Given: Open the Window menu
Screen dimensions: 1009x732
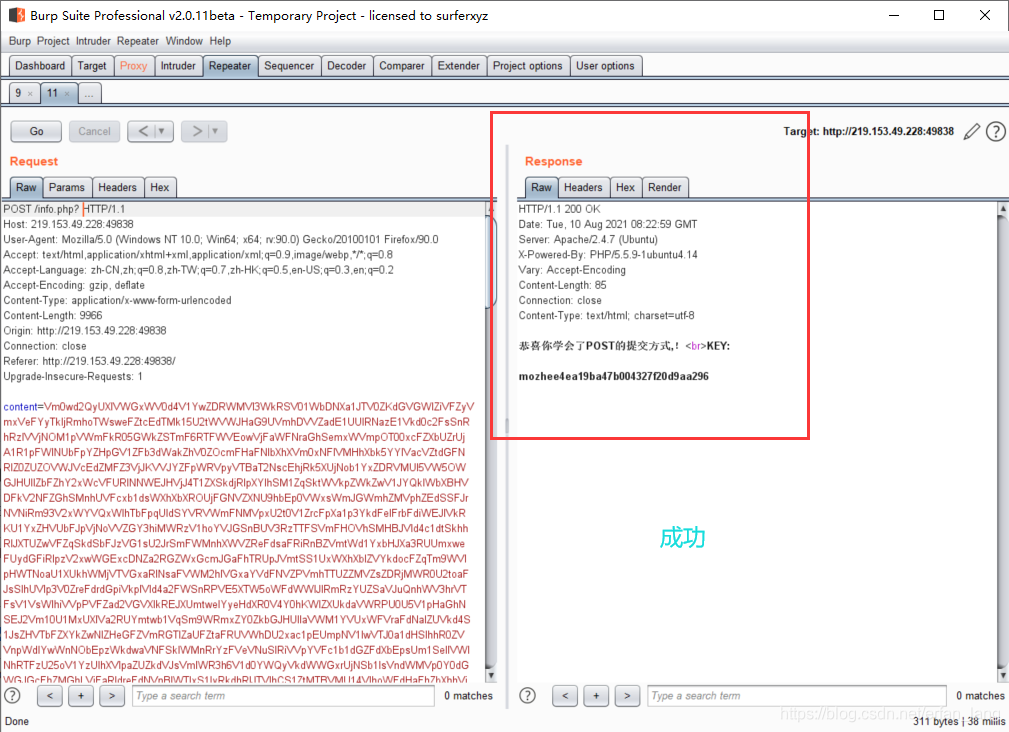Looking at the screenshot, I should coord(184,41).
